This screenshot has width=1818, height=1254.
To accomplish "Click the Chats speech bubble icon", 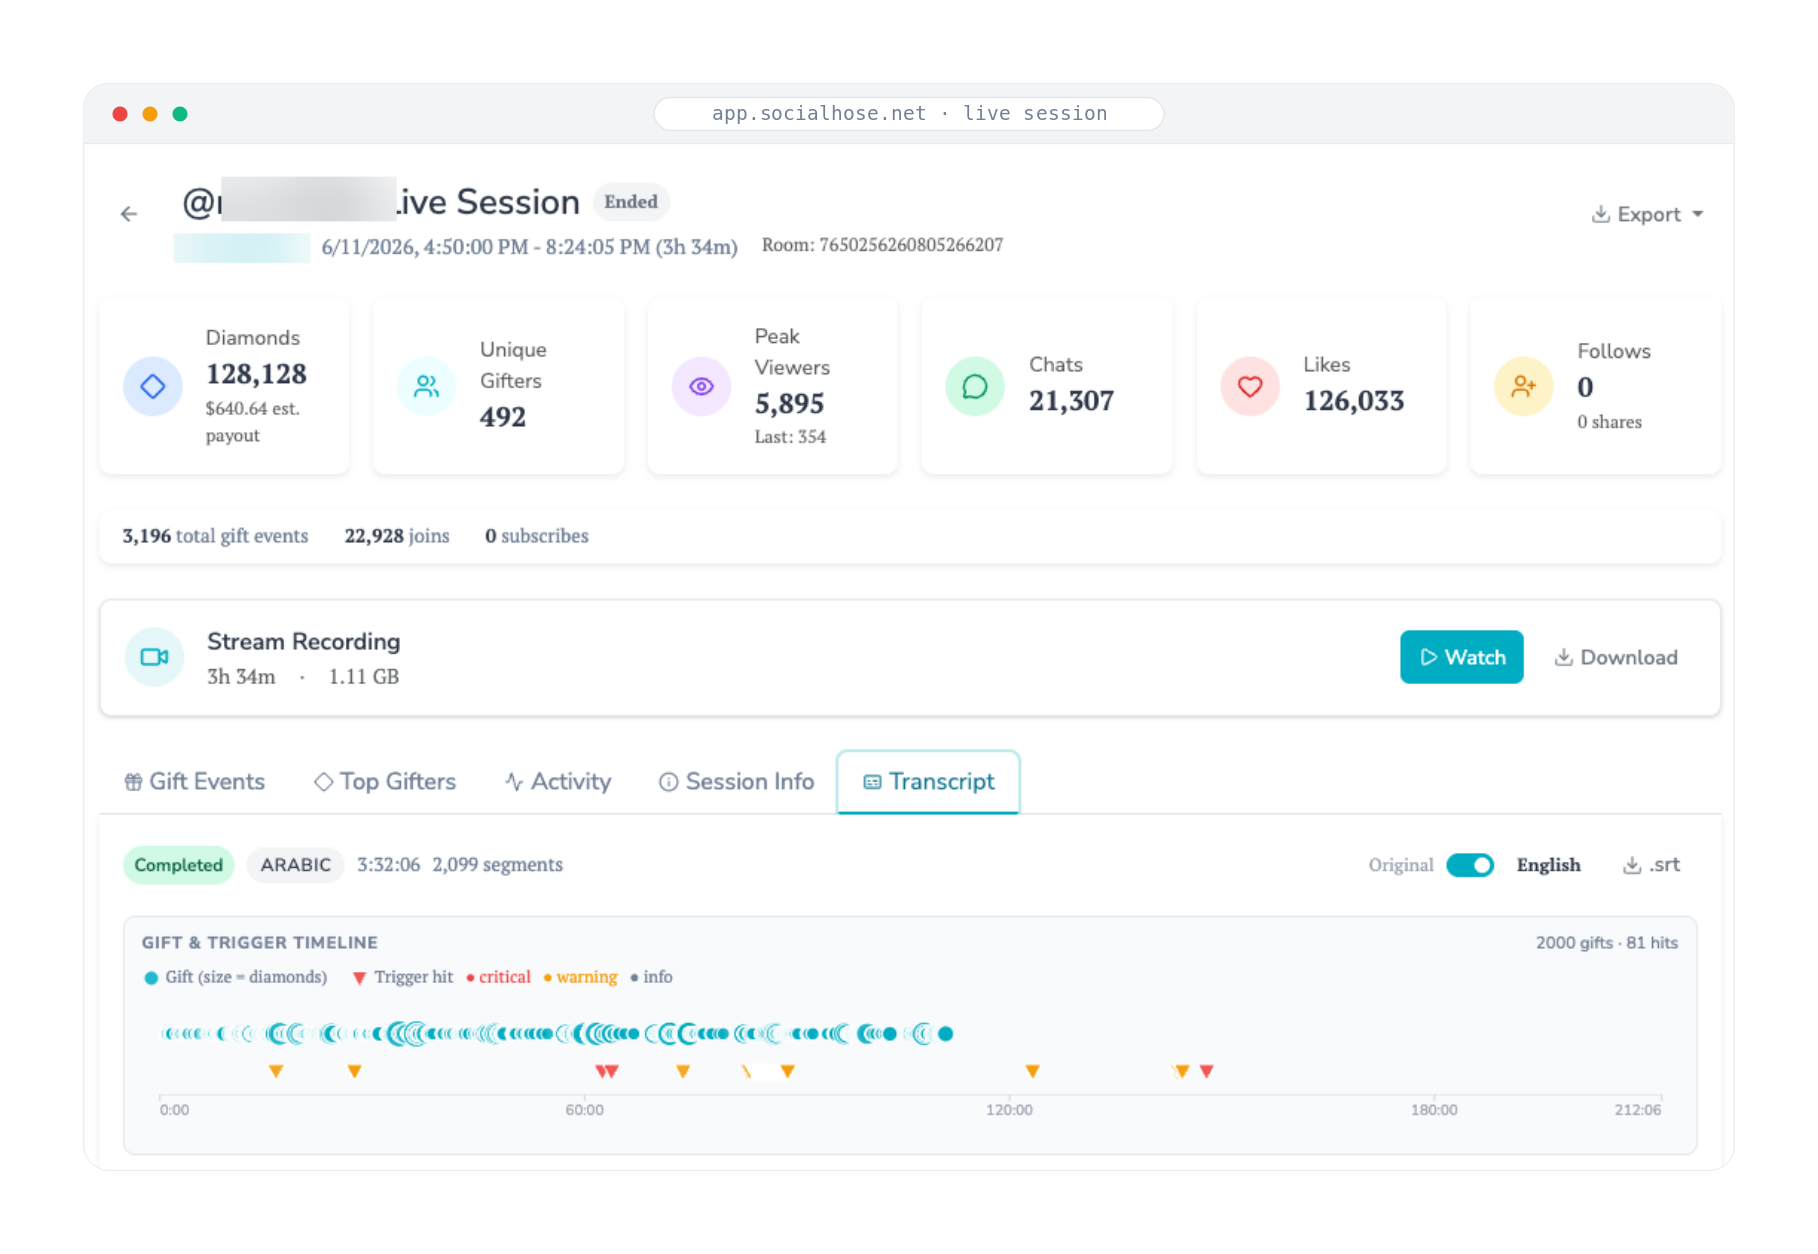I will pos(975,386).
